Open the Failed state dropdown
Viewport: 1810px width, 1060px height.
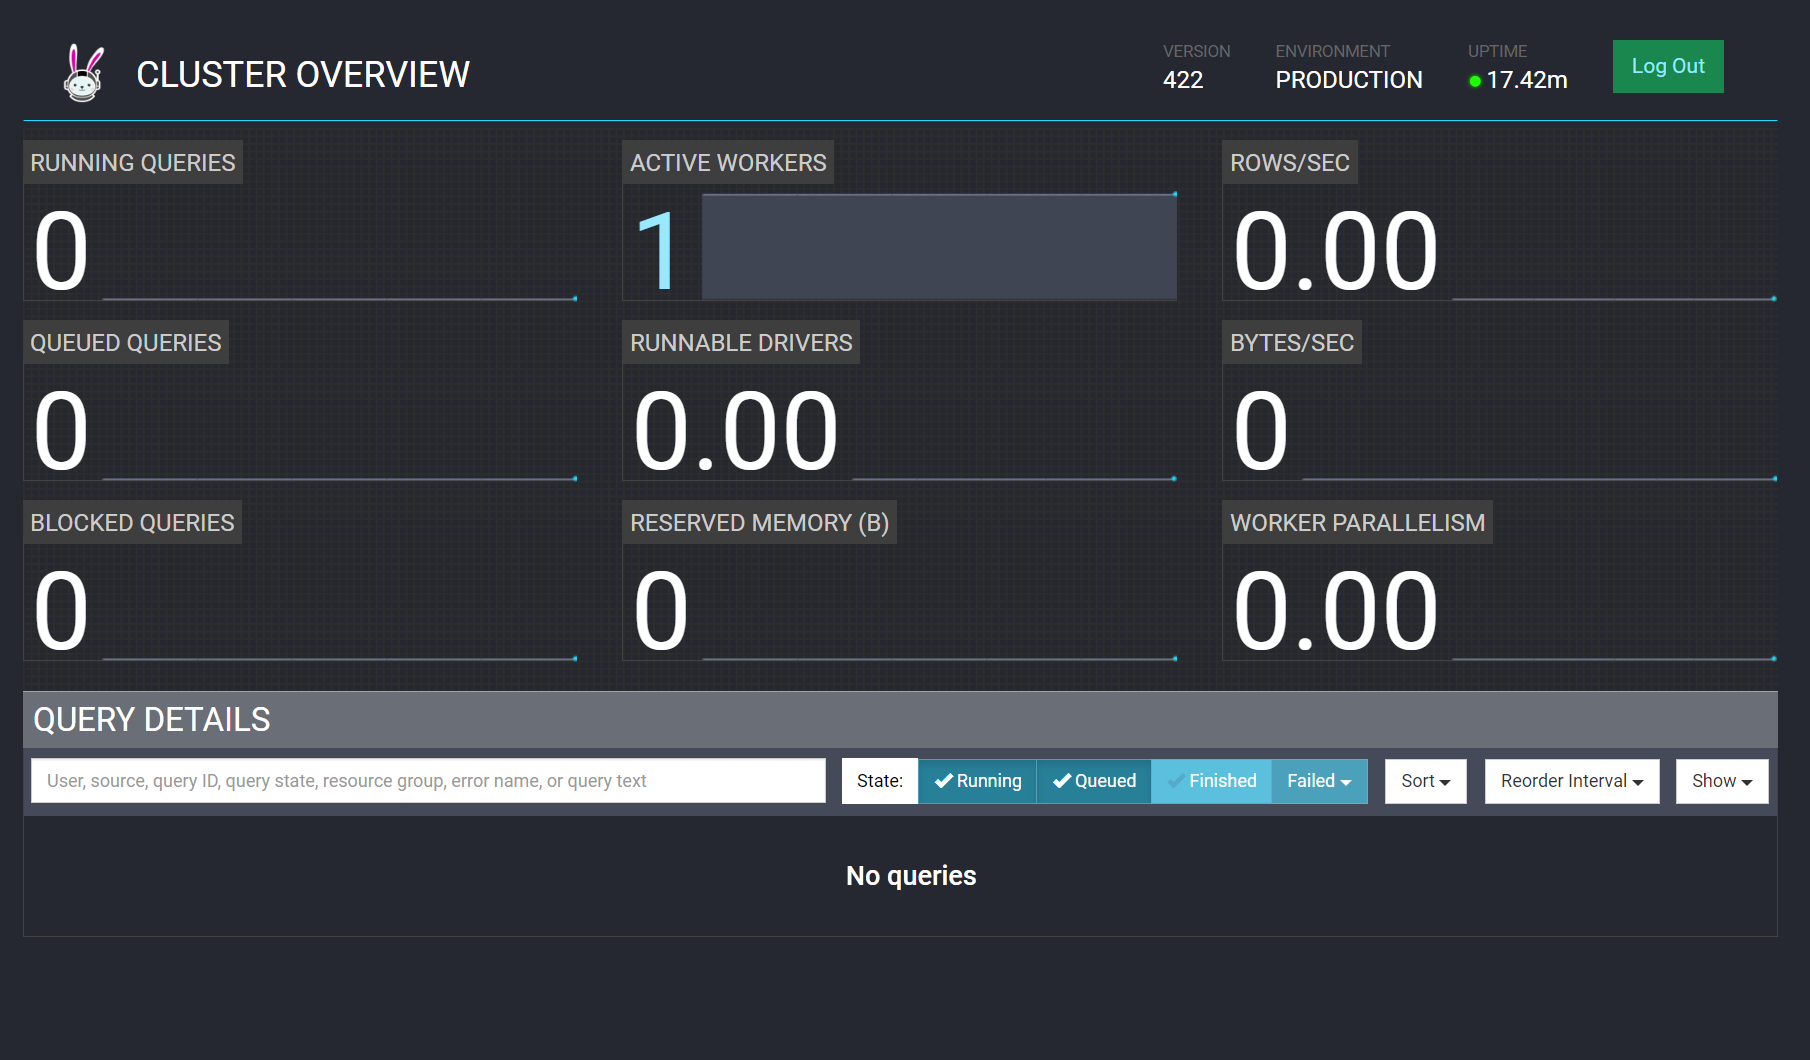[1319, 781]
